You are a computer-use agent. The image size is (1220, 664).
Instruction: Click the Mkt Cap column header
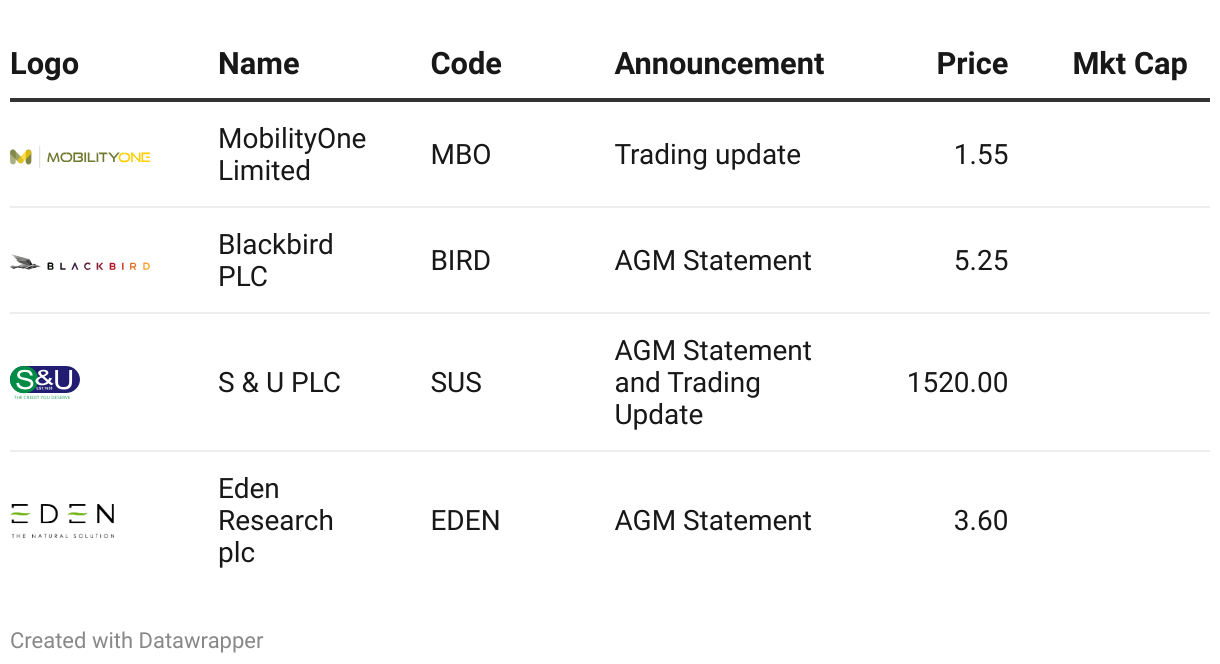tap(1129, 64)
